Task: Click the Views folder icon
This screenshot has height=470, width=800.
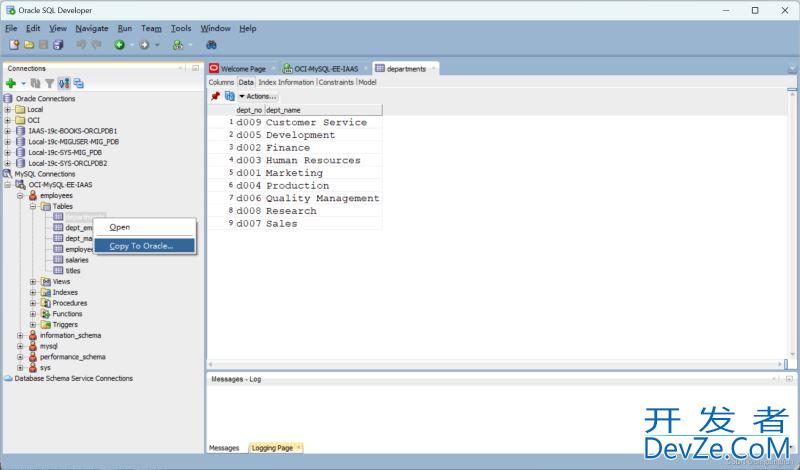Action: click(45, 281)
